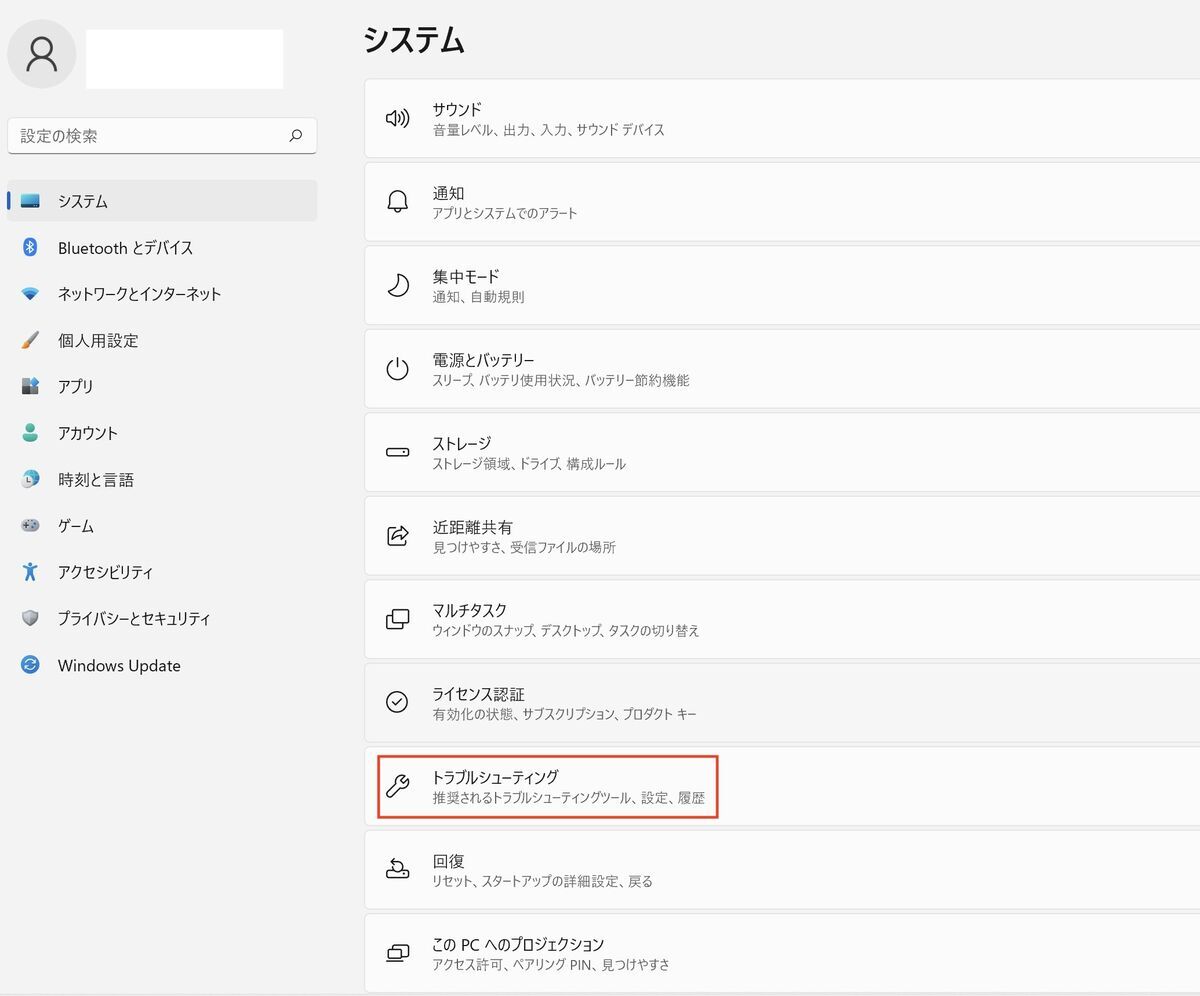
Task: Click the アカウント person icon
Action: (x=30, y=433)
